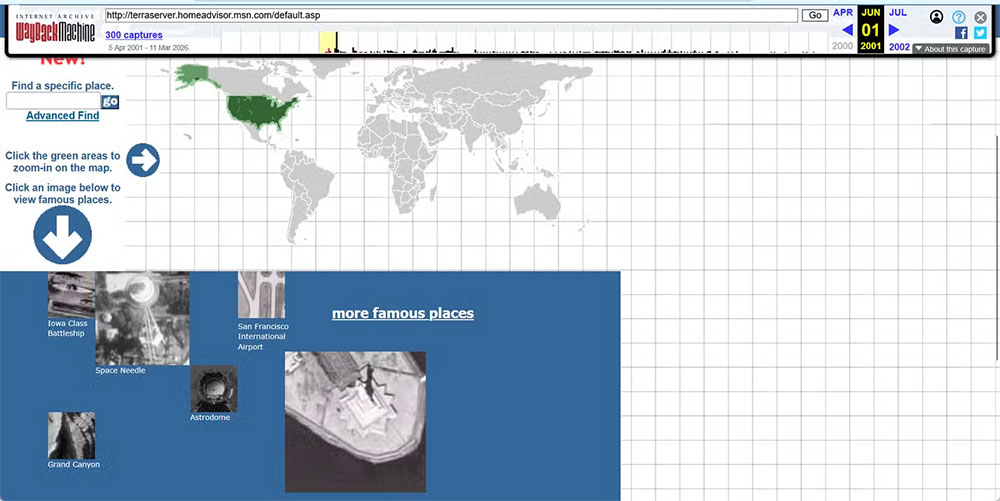Viewport: 1000px width, 501px height.
Task: Open the 300 captures link
Action: click(x=134, y=35)
